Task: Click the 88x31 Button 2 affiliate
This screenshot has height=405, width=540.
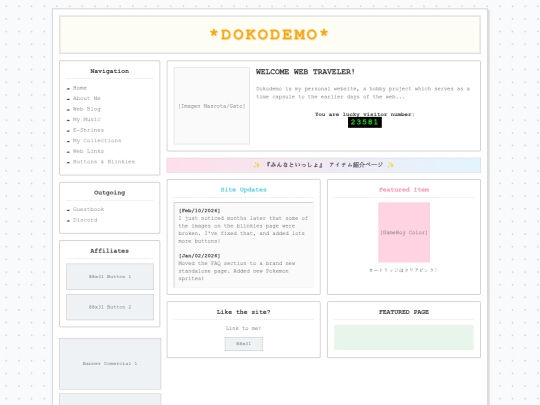Action: point(110,307)
